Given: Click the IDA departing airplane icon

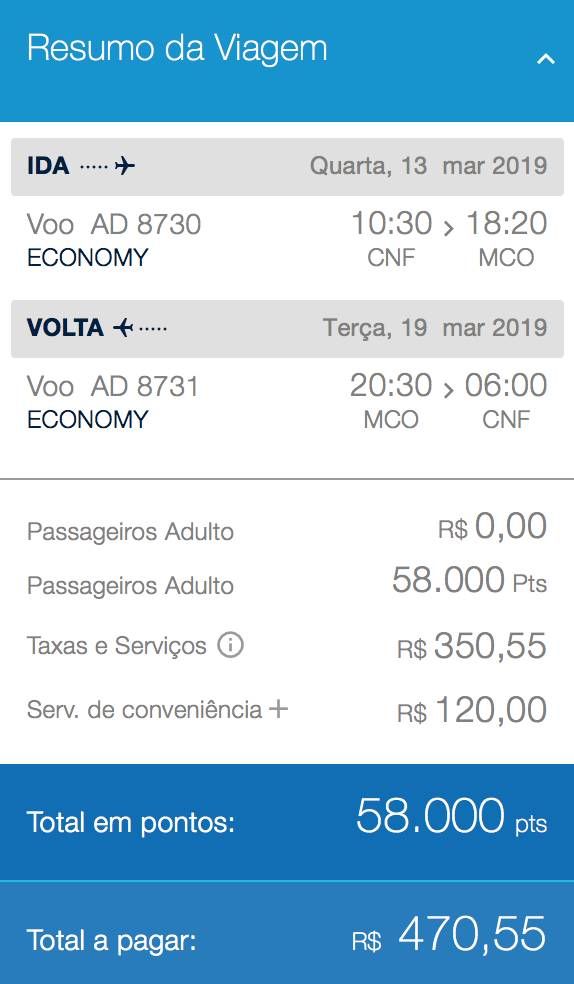Looking at the screenshot, I should click(x=125, y=166).
